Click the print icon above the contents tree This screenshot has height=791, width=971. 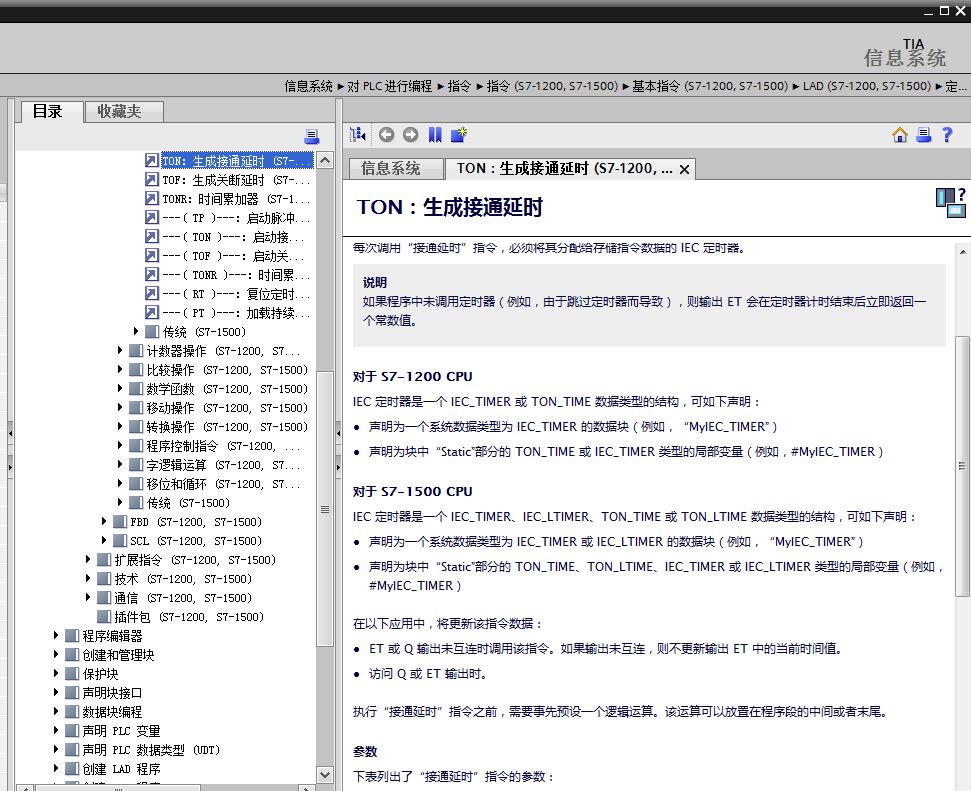(x=312, y=135)
